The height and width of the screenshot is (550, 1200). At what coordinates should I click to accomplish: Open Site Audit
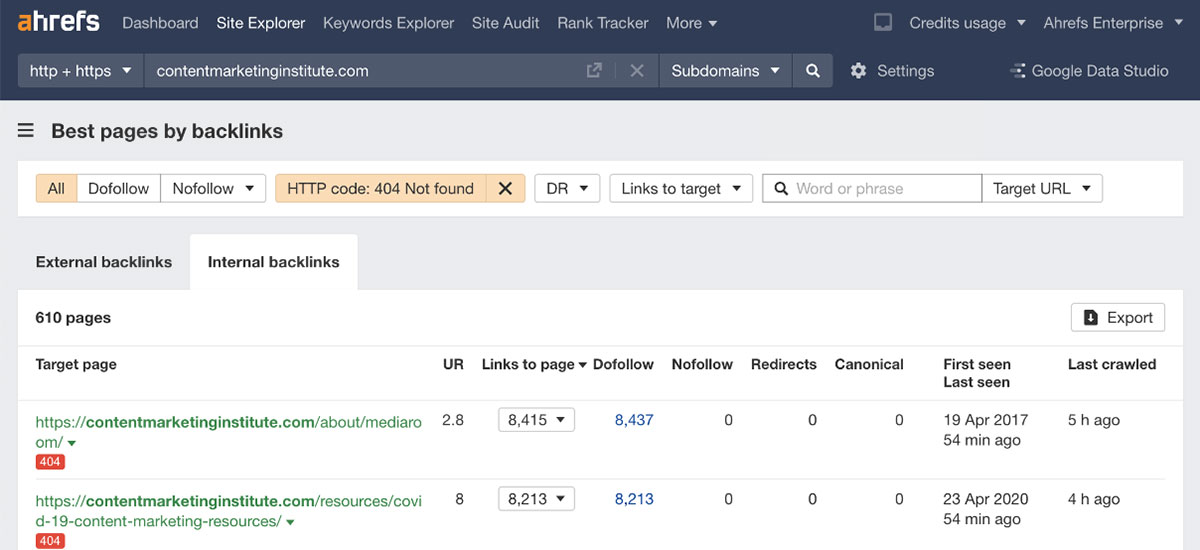[506, 22]
